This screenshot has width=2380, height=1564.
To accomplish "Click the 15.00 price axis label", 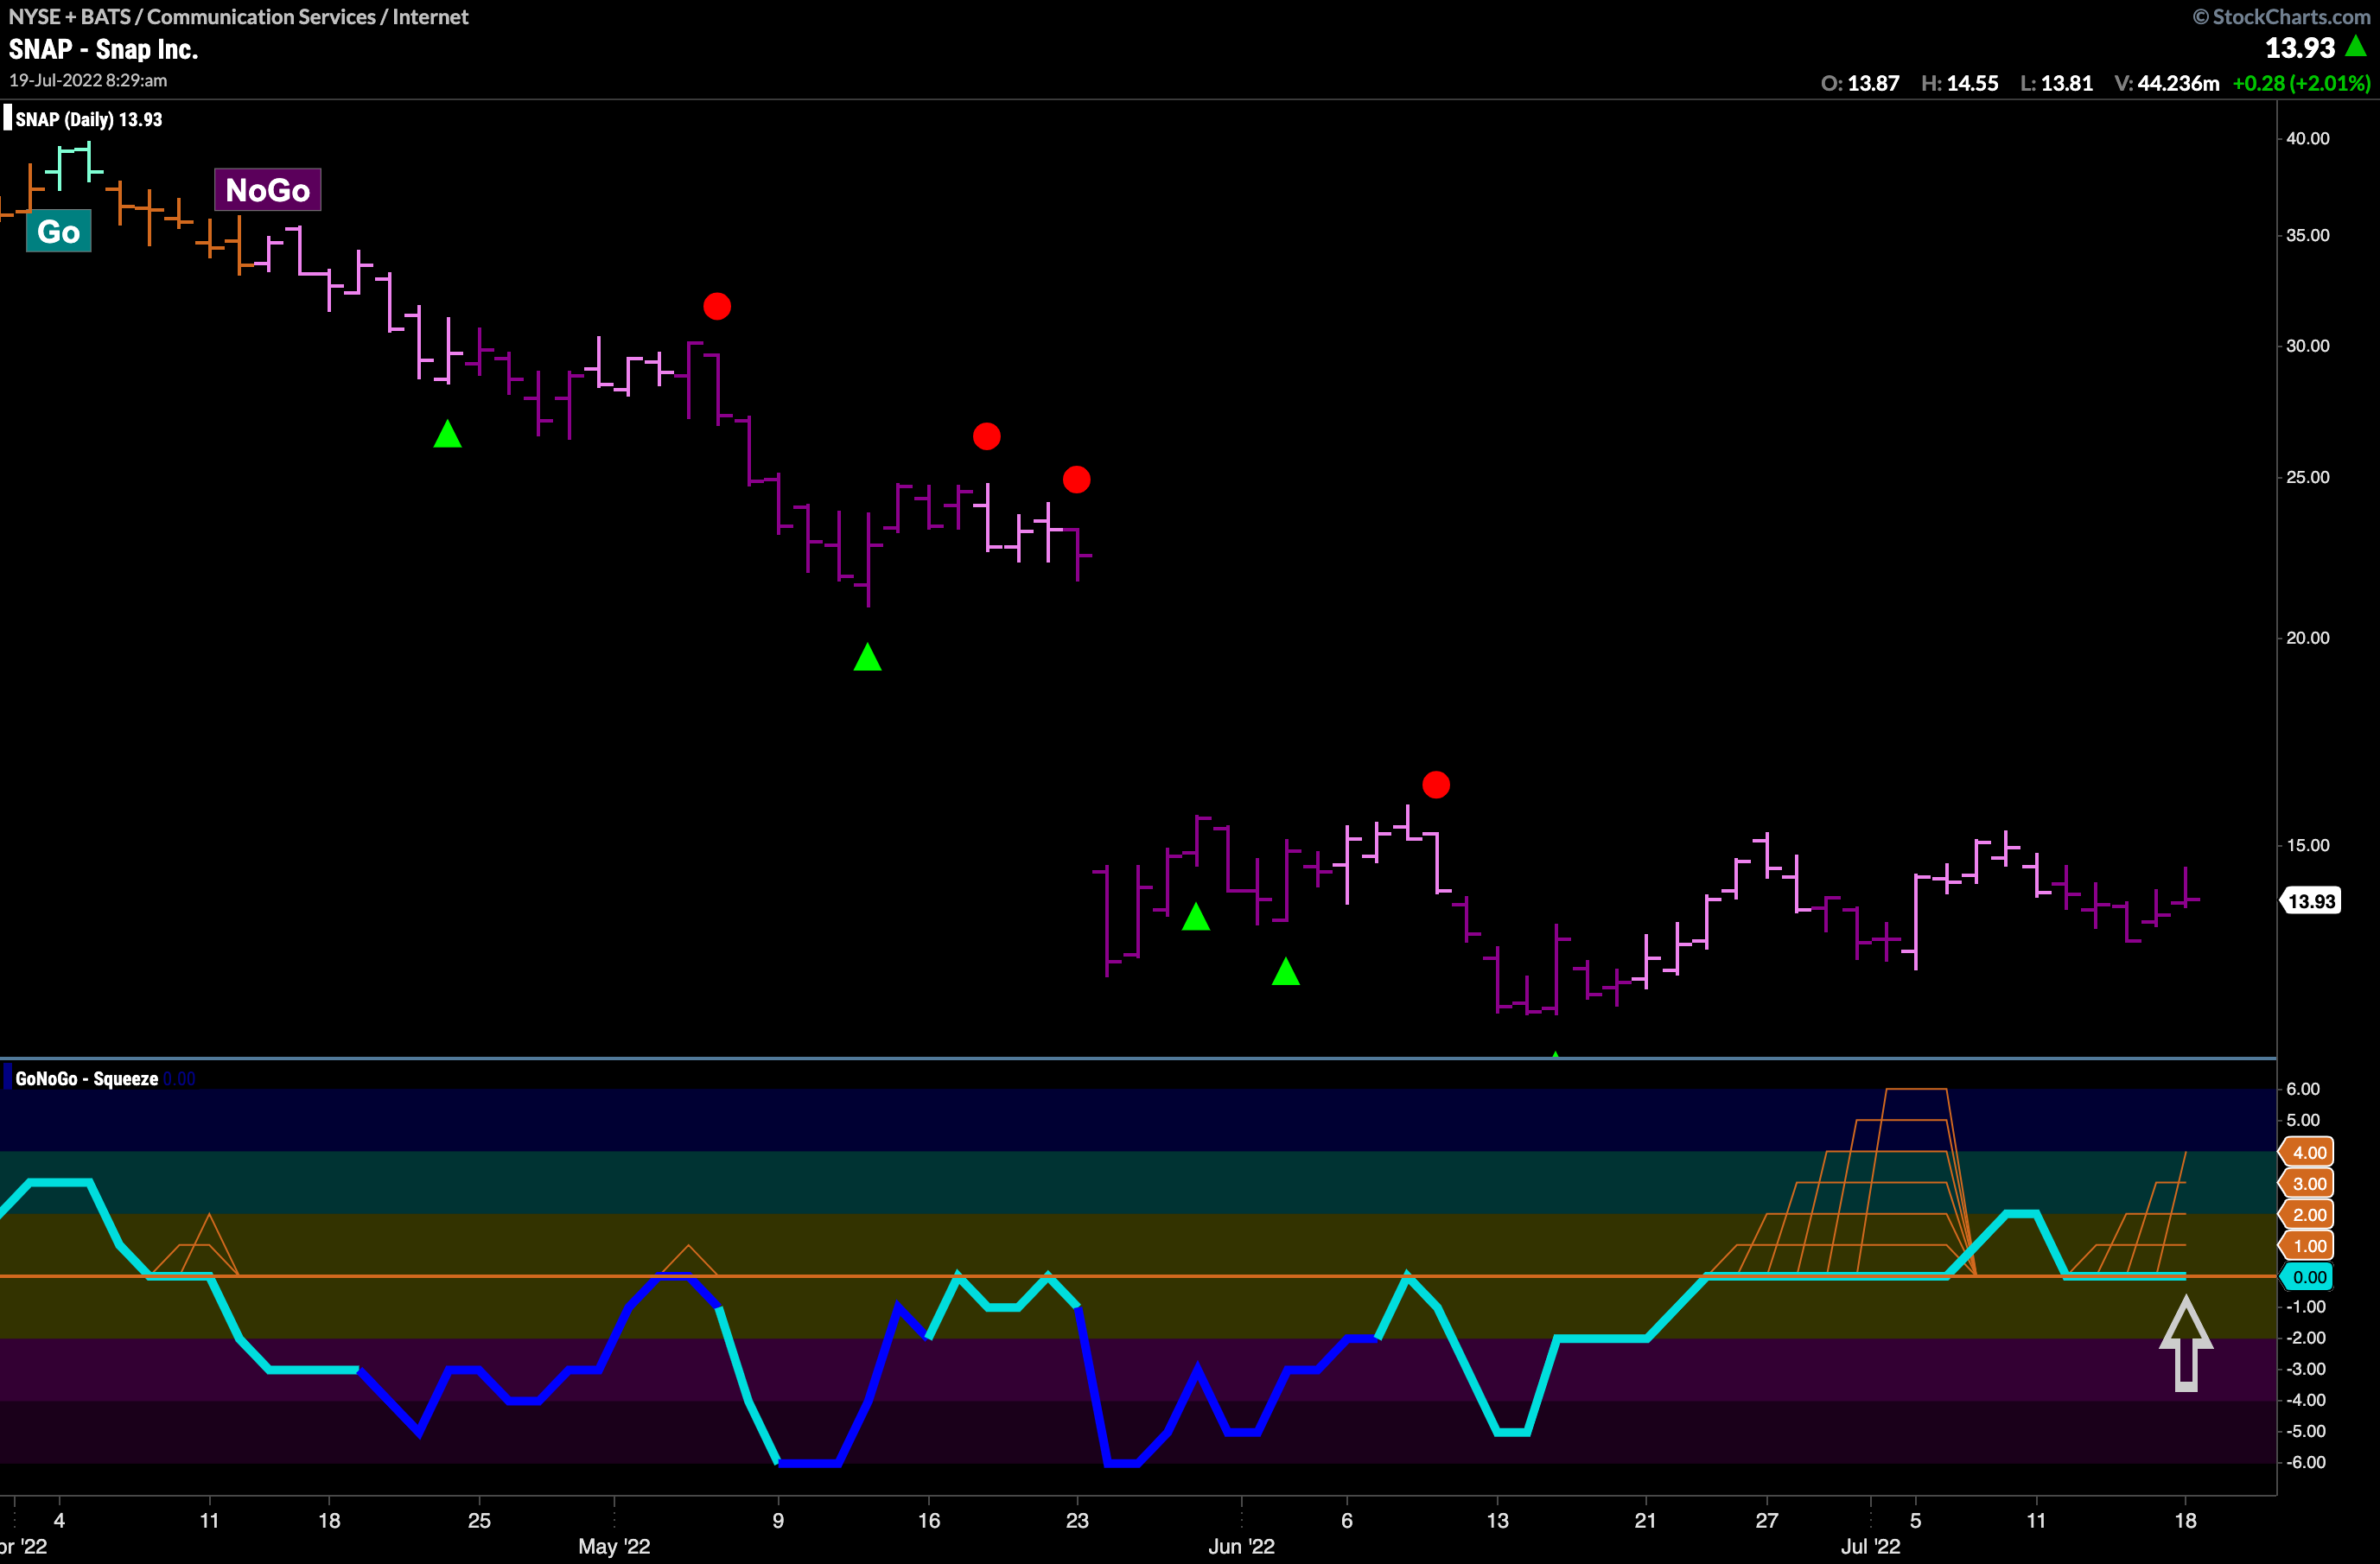I will tap(2307, 845).
